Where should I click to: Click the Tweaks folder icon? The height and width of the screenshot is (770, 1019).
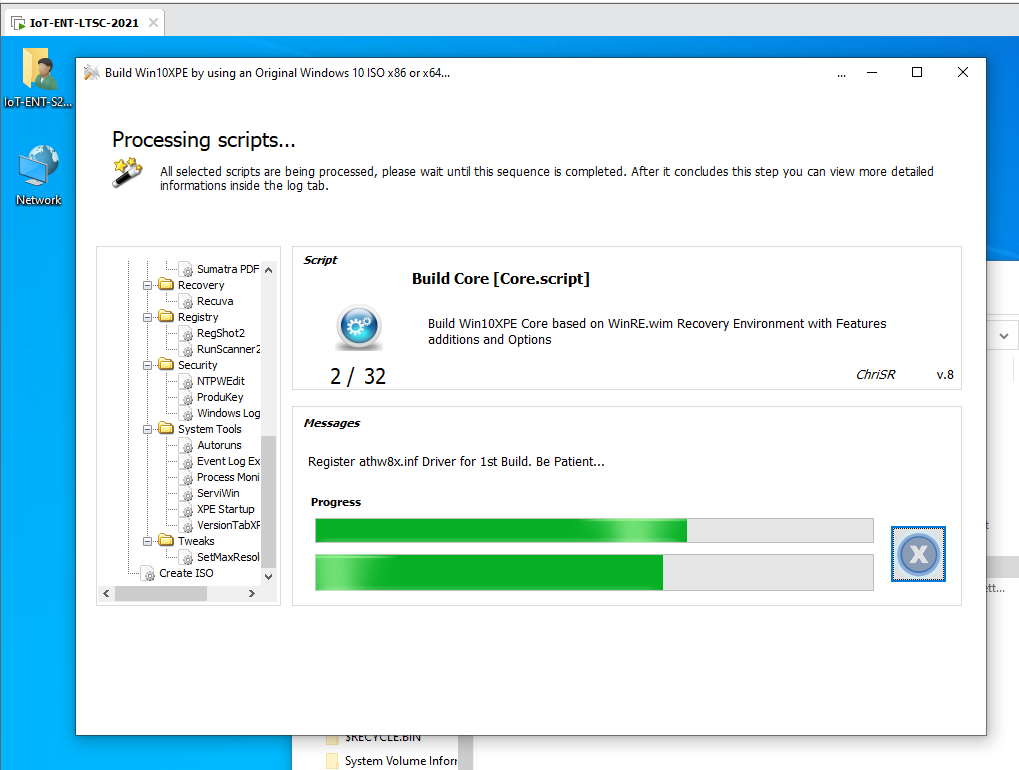point(166,541)
